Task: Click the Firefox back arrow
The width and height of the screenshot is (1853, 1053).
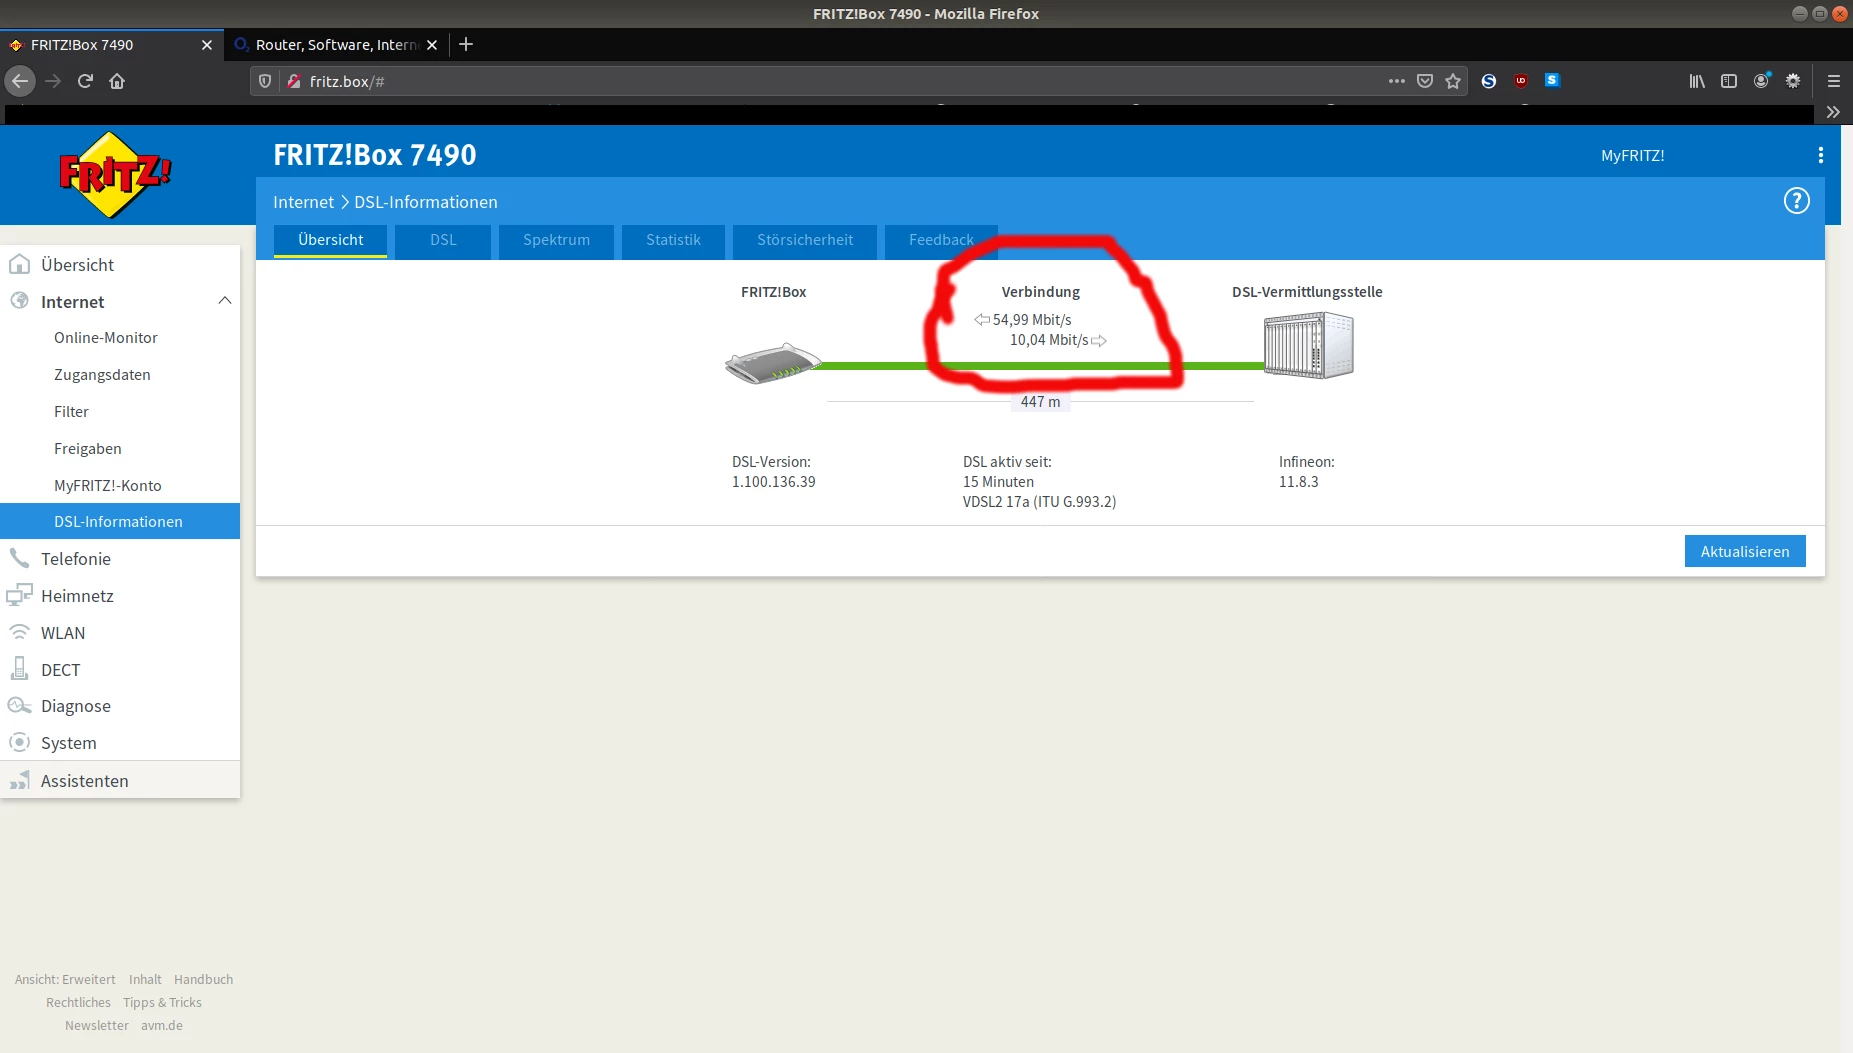Action: 20,81
